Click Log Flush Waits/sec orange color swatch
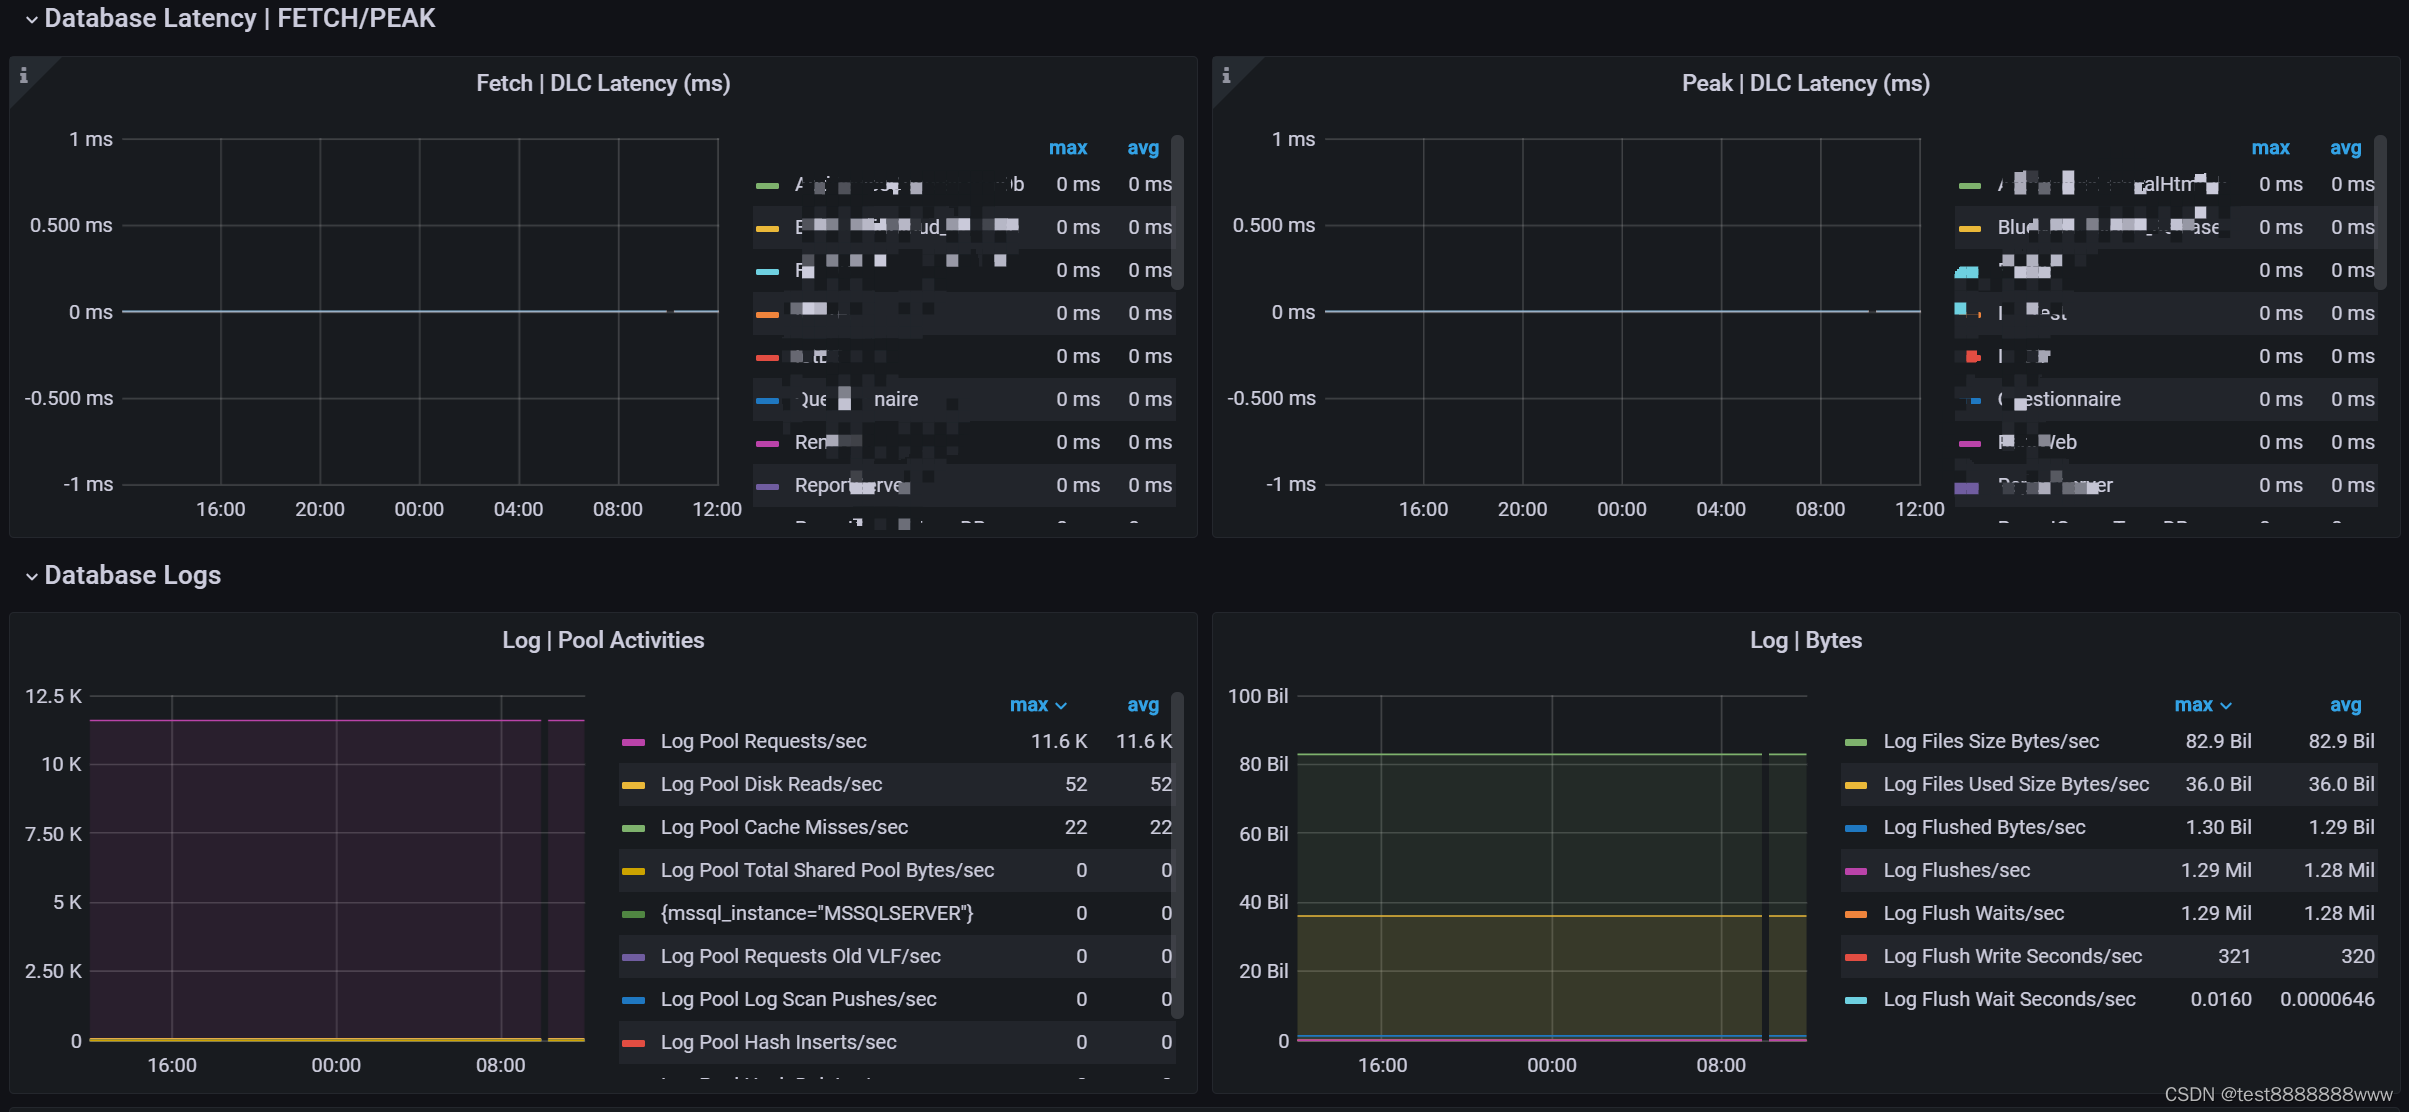 click(x=1856, y=914)
